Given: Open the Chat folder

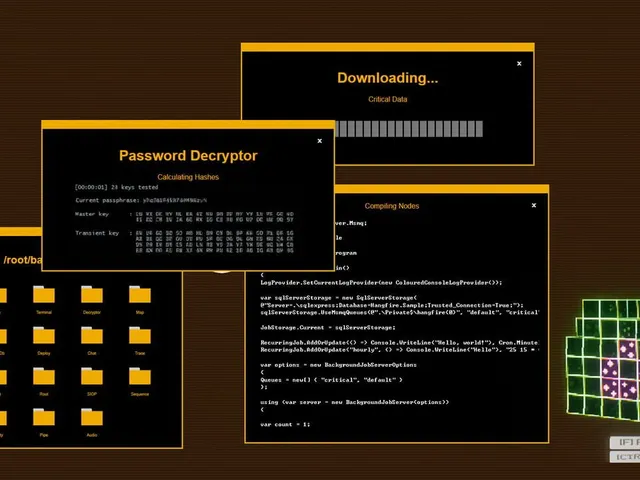Looking at the screenshot, I should 92,336.
